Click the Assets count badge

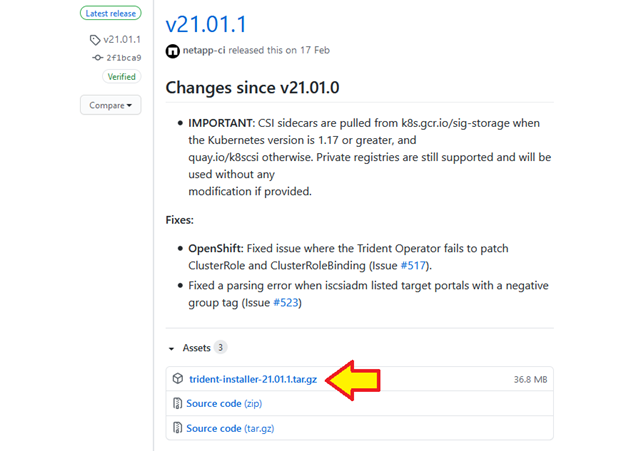point(220,347)
